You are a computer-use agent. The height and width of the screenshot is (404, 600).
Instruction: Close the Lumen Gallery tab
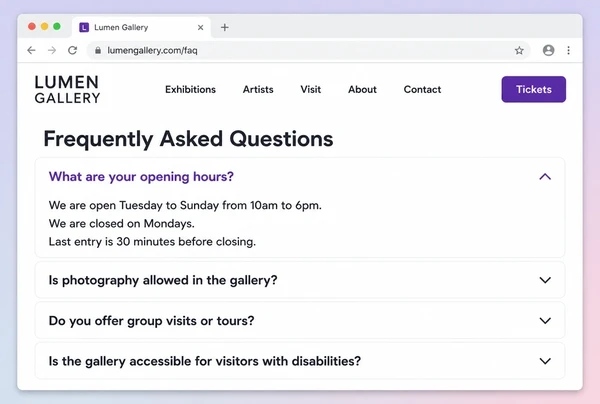click(201, 28)
